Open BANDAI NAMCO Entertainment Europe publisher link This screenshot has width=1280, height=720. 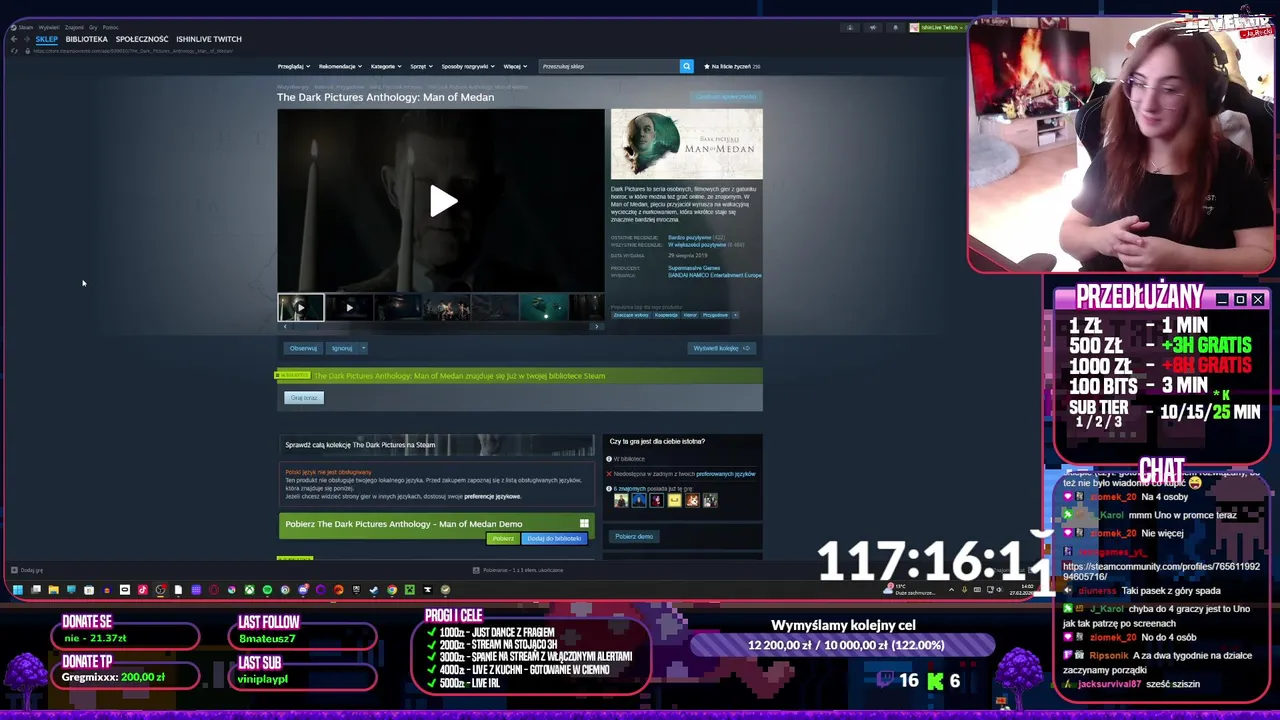(x=715, y=275)
